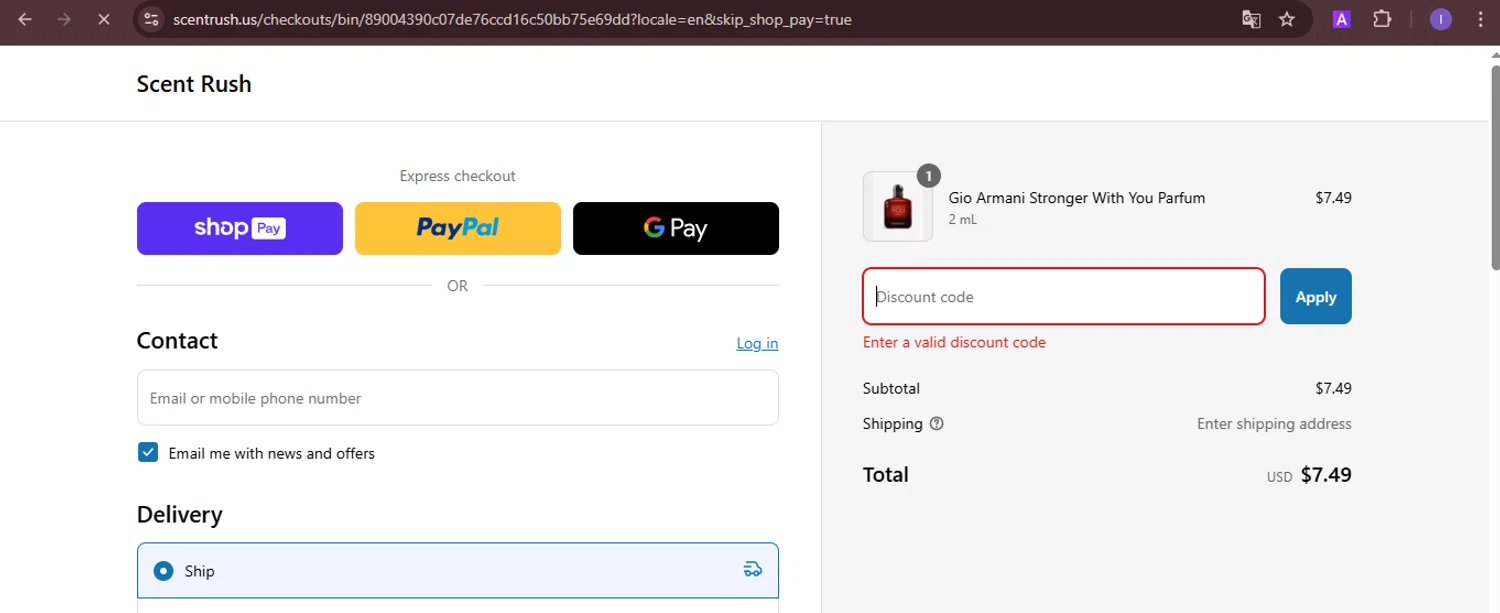
Task: Click the Log in link
Action: pyautogui.click(x=757, y=343)
